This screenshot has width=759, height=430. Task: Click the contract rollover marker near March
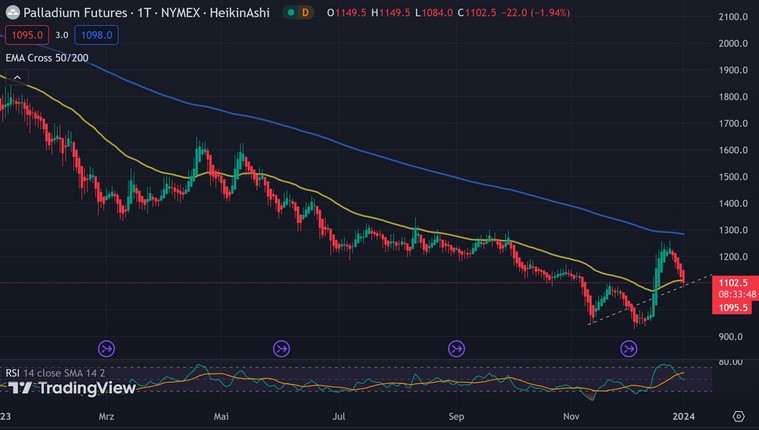click(x=106, y=348)
